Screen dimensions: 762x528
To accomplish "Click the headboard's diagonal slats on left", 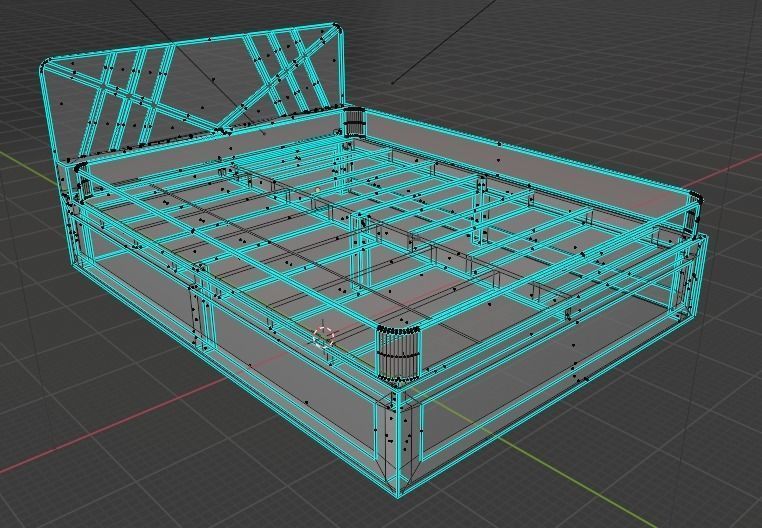I will pos(126,97).
